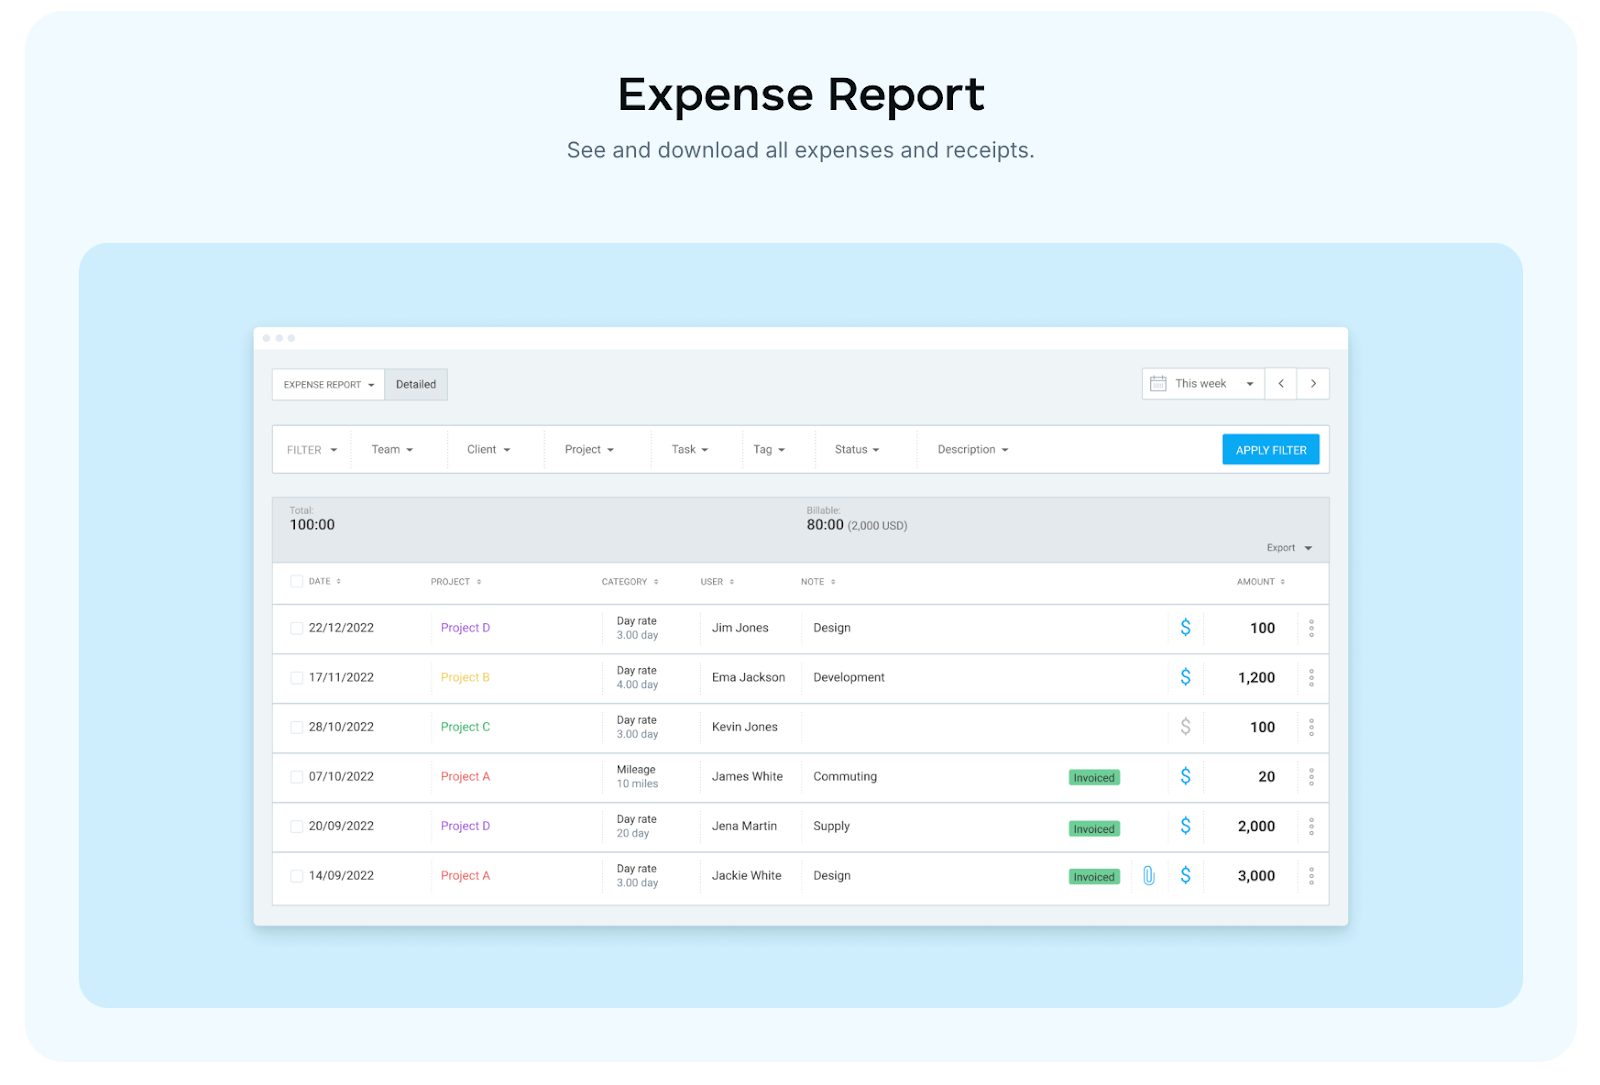This screenshot has width=1600, height=1085.
Task: Click the billable dollar icon for Jim Jones
Action: click(x=1185, y=628)
